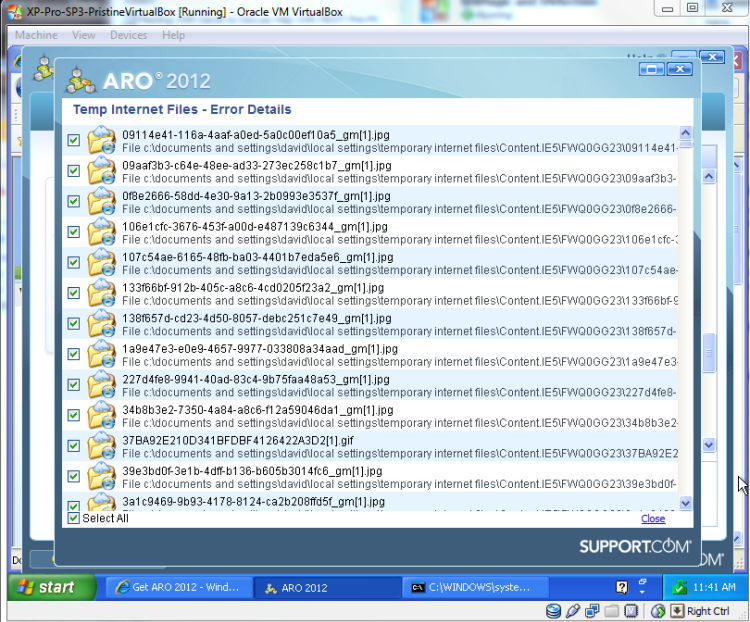Click the folder icon for 39e3bd0f file entry
The width and height of the screenshot is (750, 622).
[101, 477]
